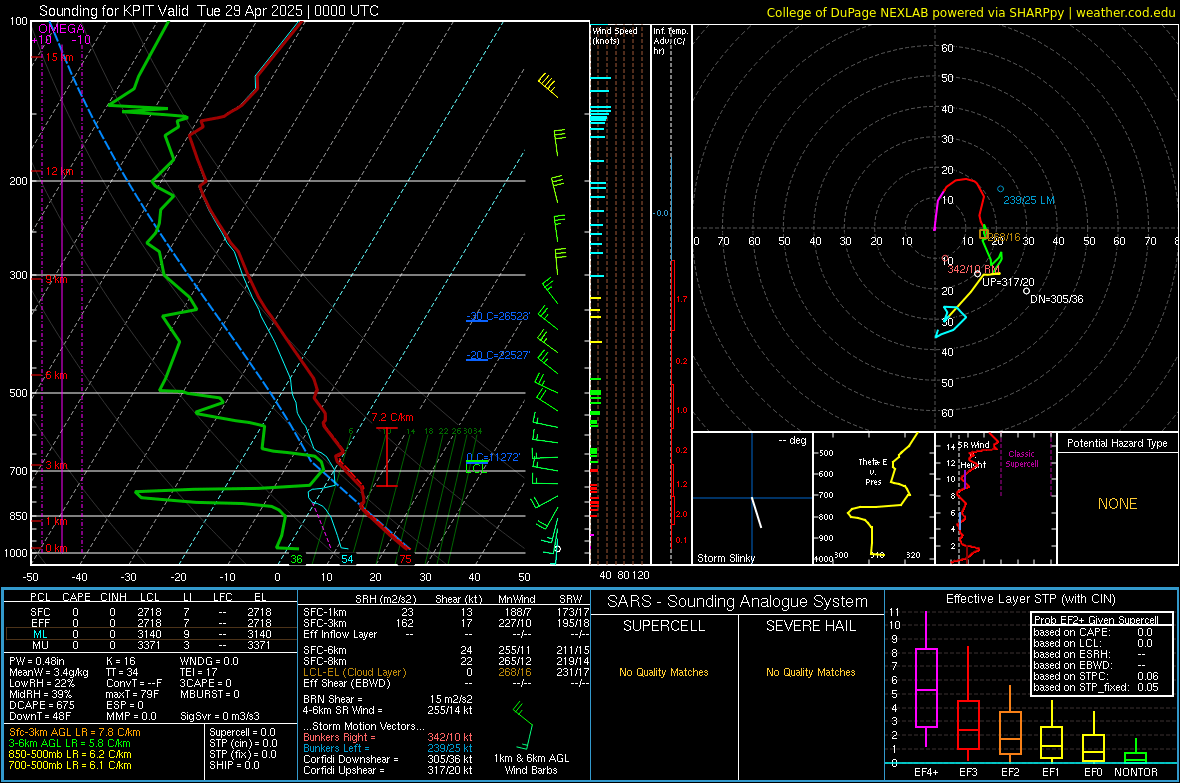The image size is (1180, 783).
Task: Click the SFC-3km shear row
Action: pos(446,623)
